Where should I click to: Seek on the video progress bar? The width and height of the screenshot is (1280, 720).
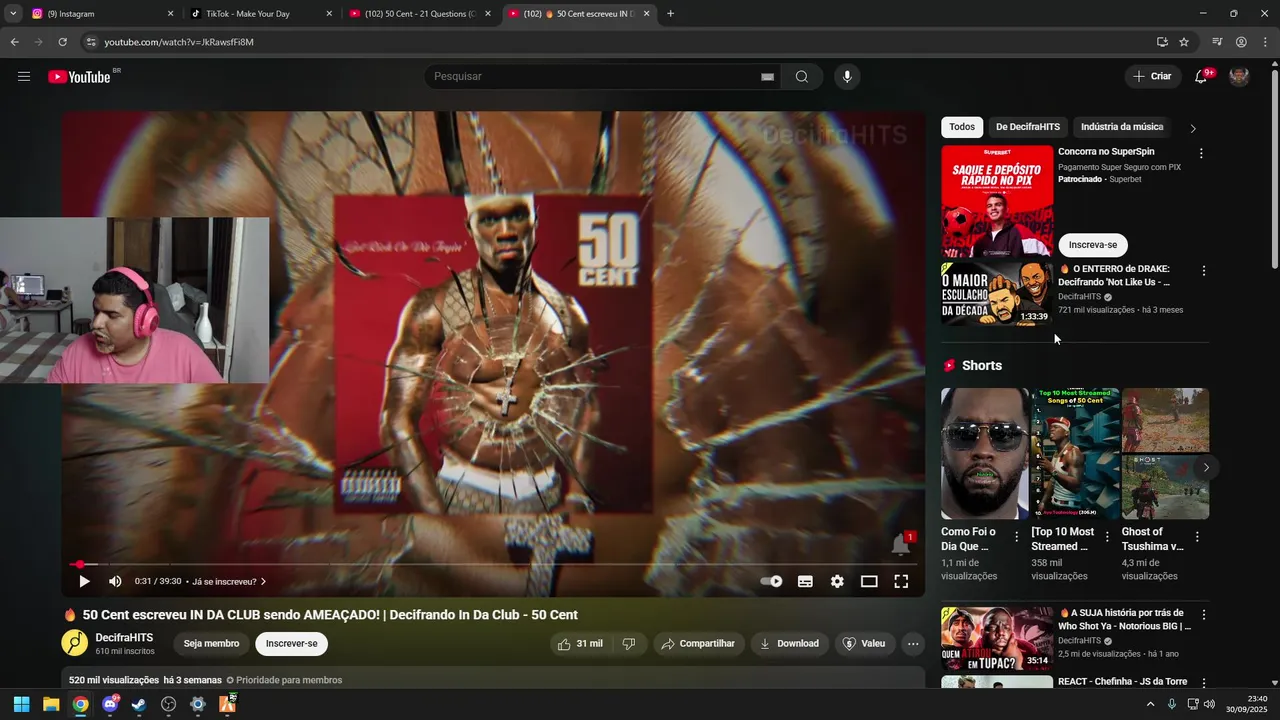point(493,564)
